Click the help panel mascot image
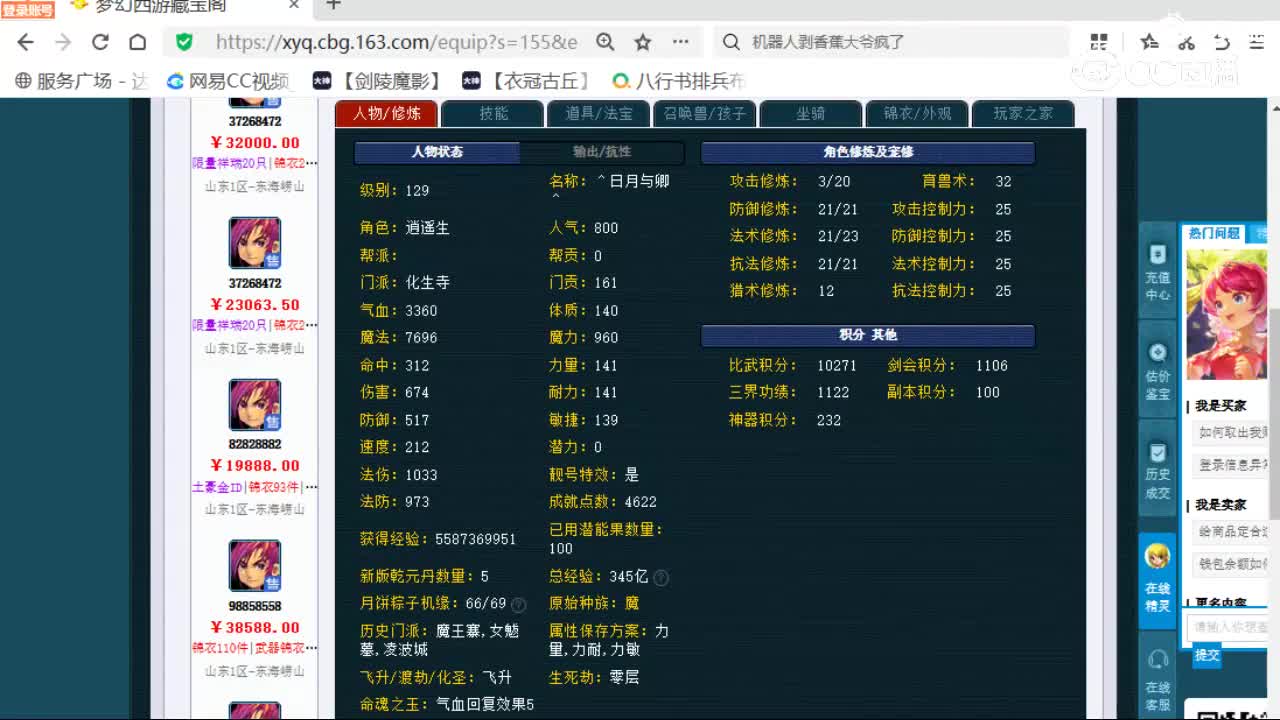1280x720 pixels. pos(1226,315)
